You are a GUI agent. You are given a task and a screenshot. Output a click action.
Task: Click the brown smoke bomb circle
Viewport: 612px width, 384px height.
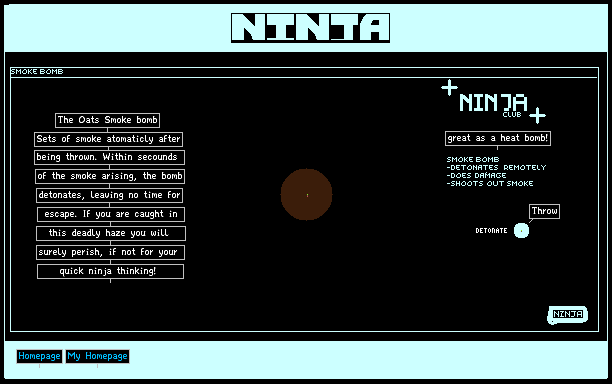(x=306, y=194)
